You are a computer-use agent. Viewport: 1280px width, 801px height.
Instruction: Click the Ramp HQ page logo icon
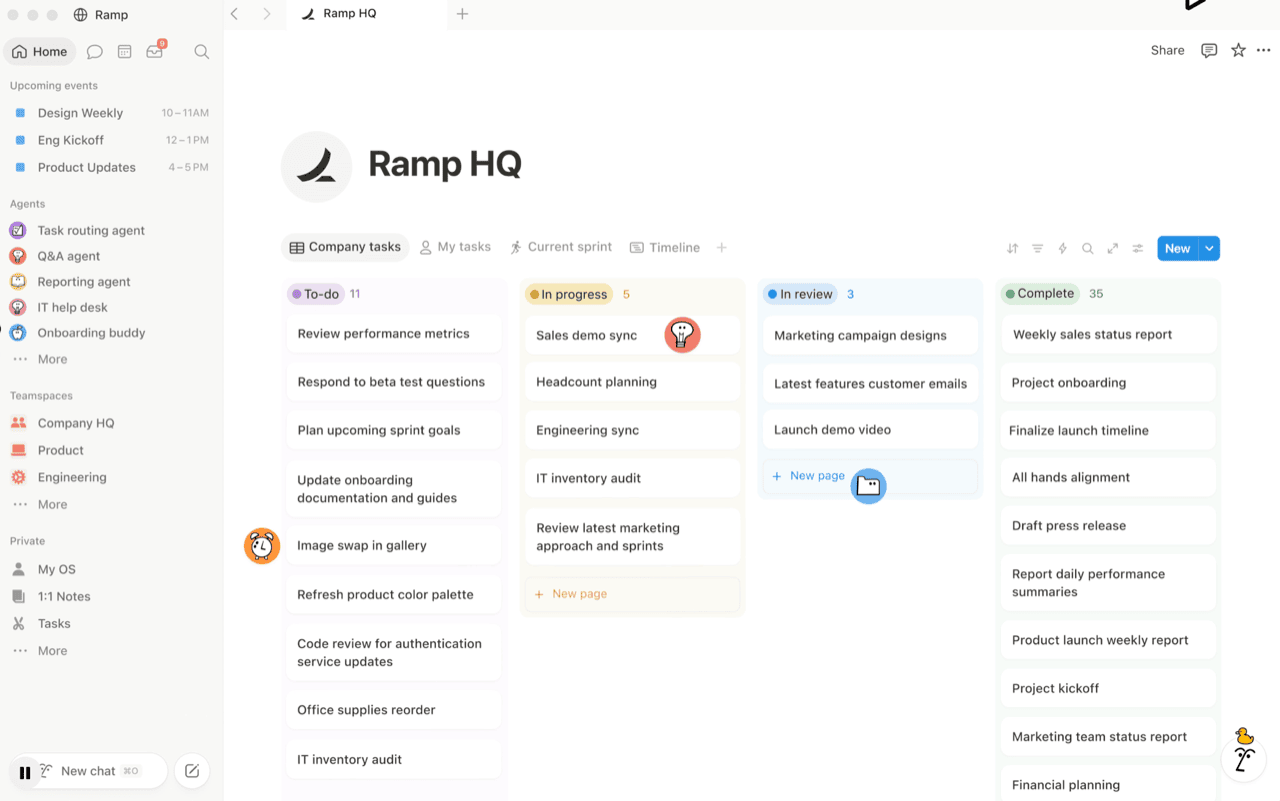coord(317,166)
